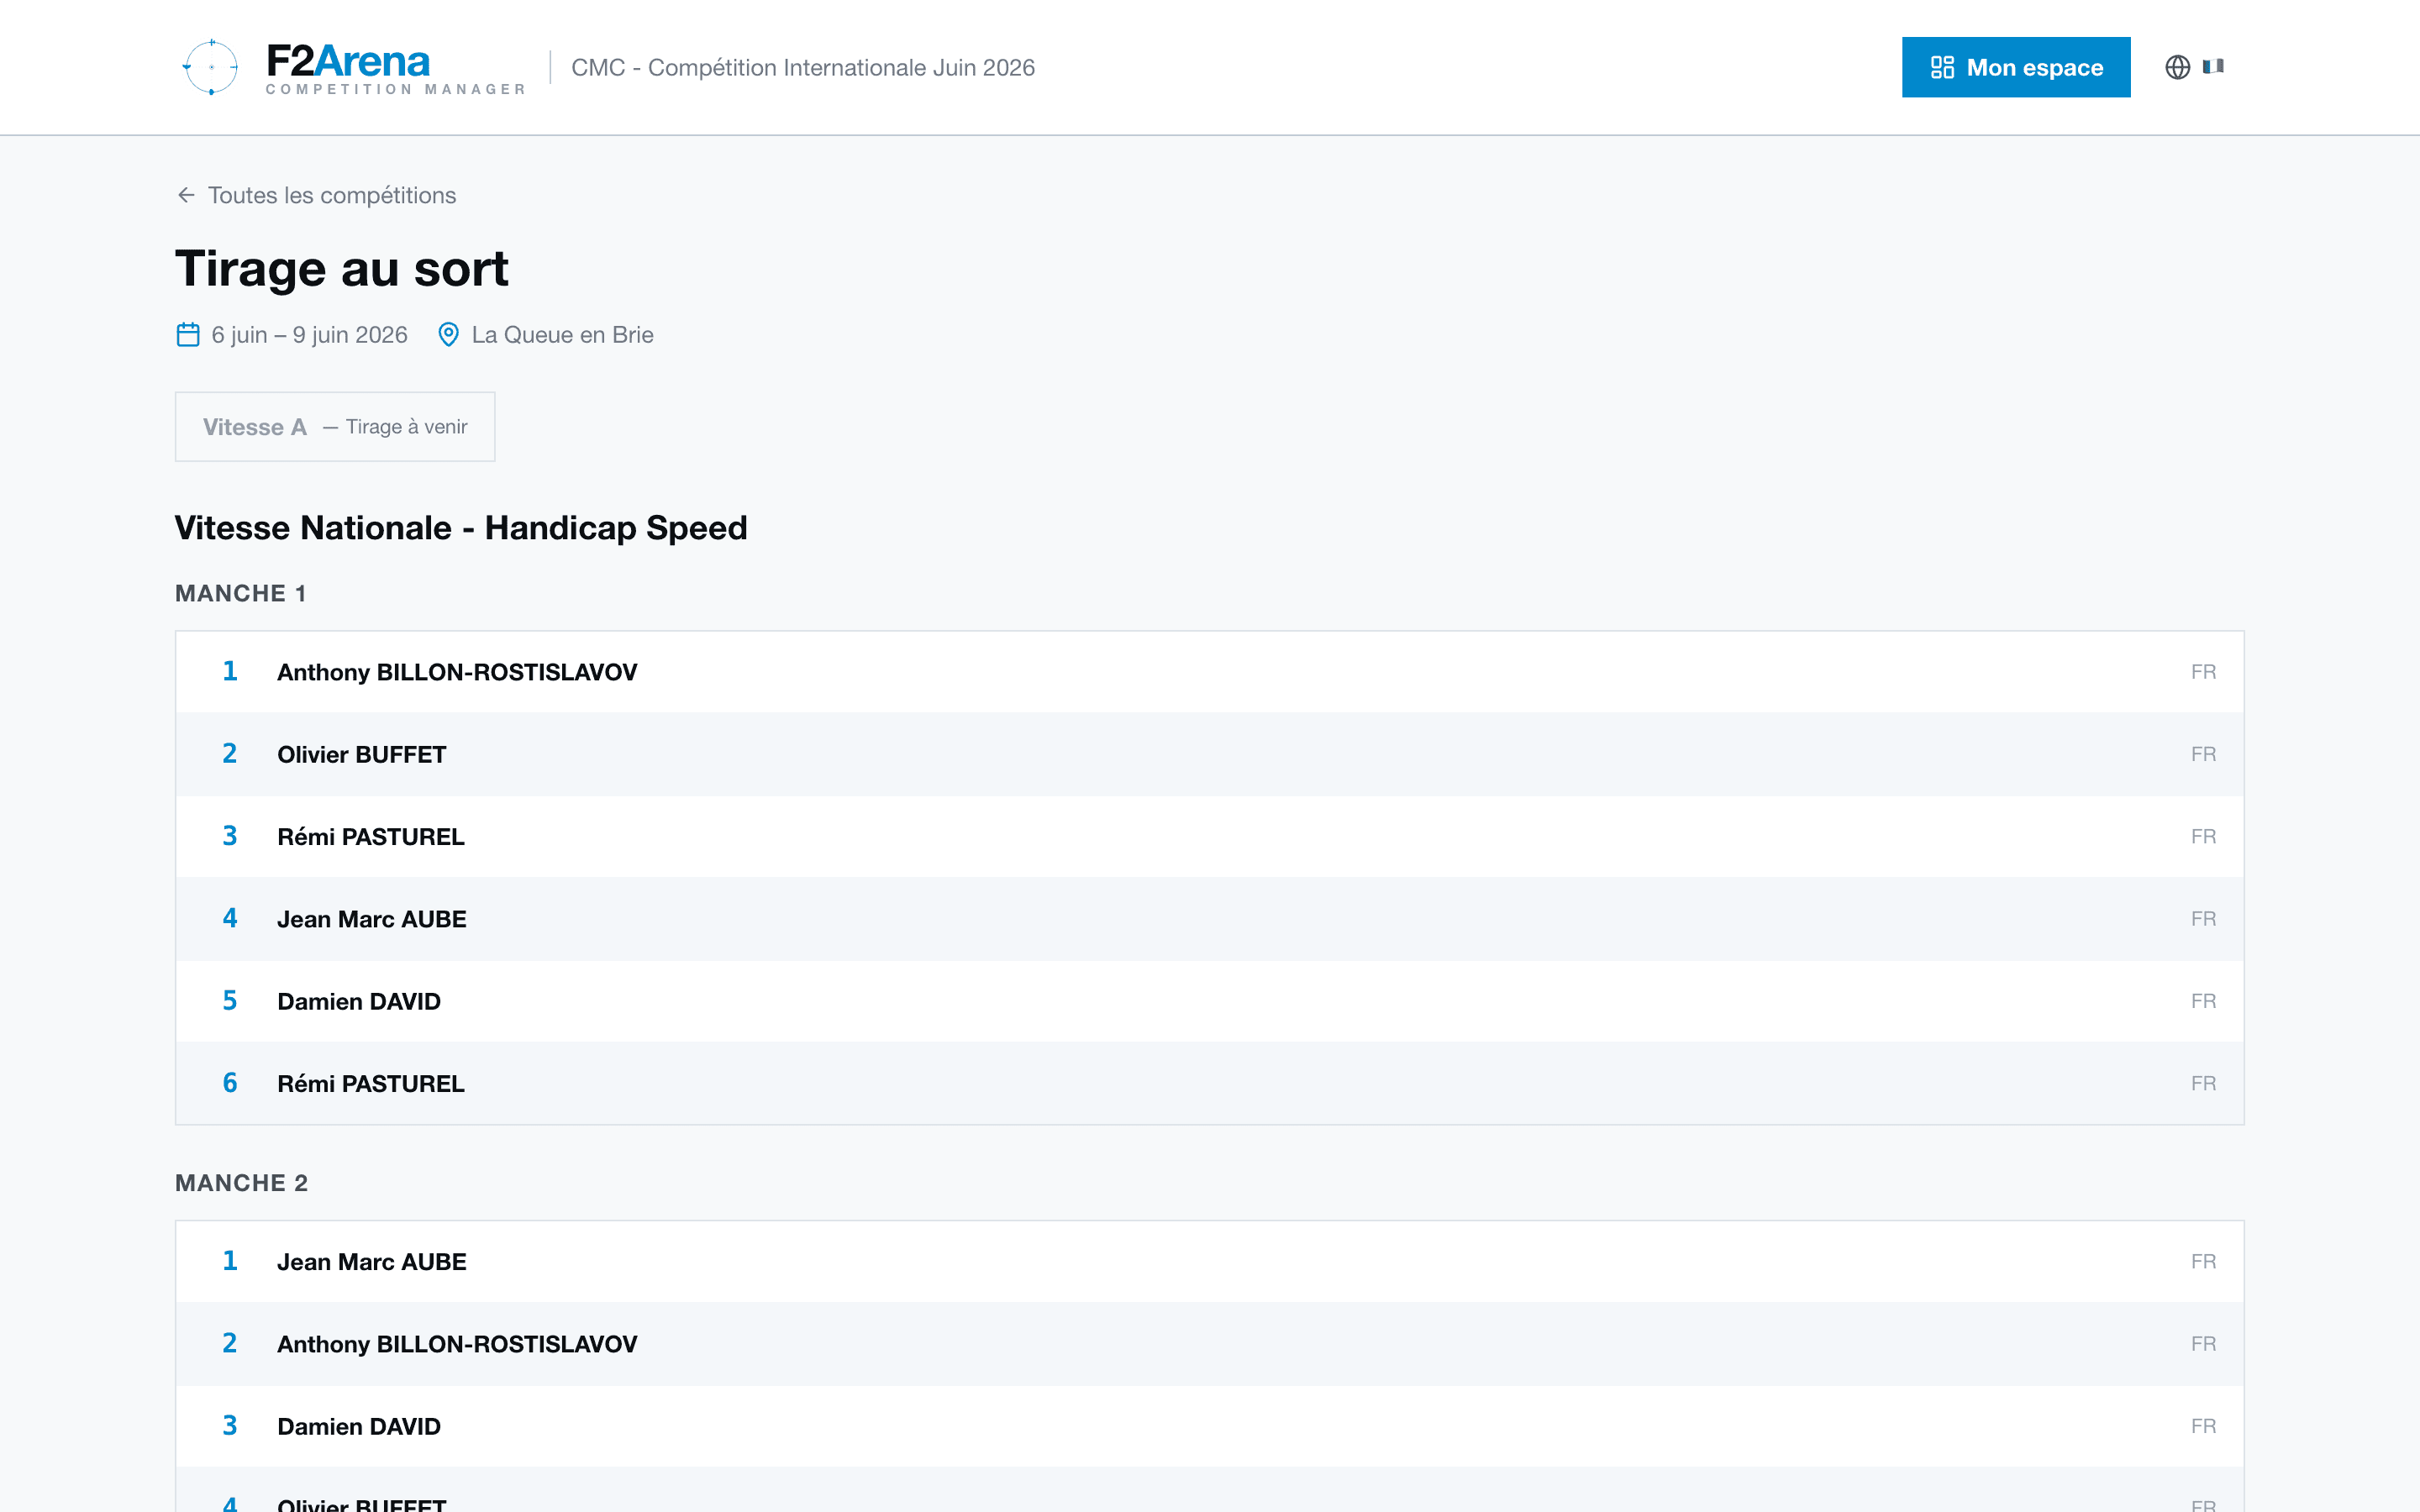This screenshot has width=2420, height=1512.
Task: Select the French flag language switcher
Action: click(2213, 67)
